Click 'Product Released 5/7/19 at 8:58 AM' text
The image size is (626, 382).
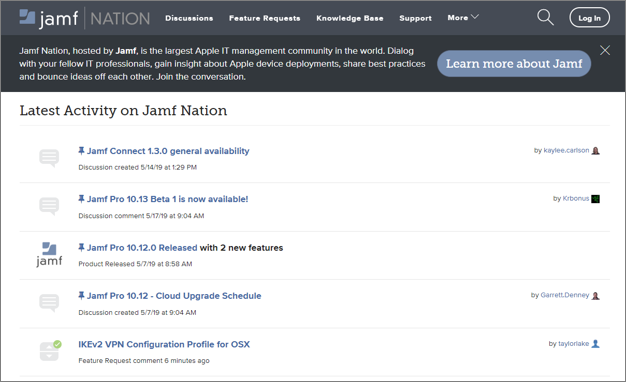135,264
